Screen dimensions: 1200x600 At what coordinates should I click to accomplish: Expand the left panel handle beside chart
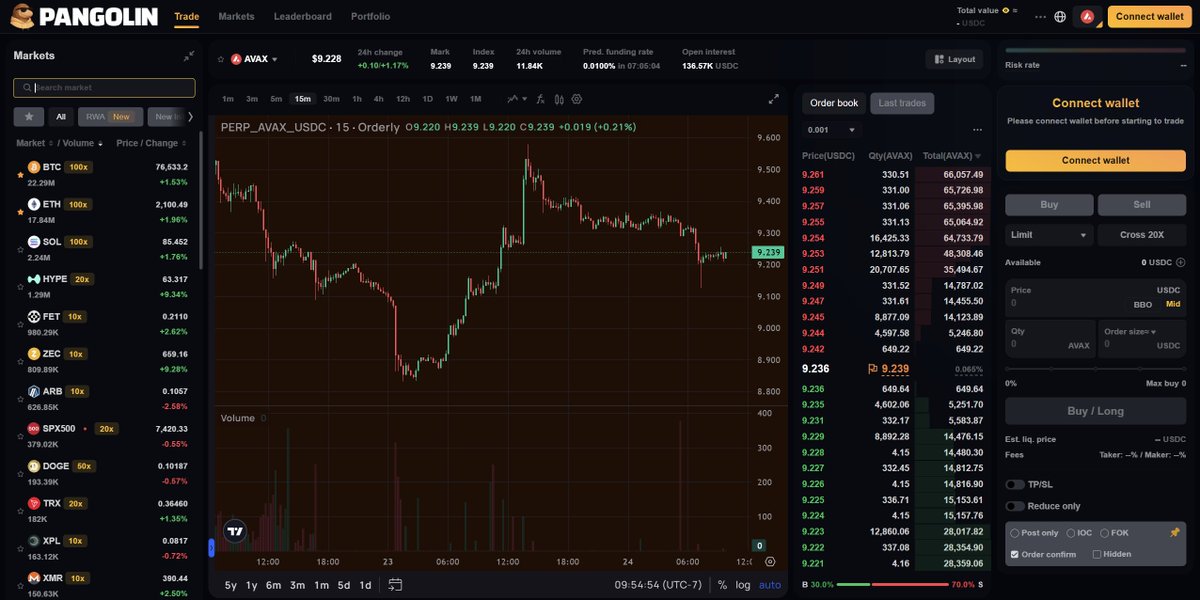click(x=211, y=547)
